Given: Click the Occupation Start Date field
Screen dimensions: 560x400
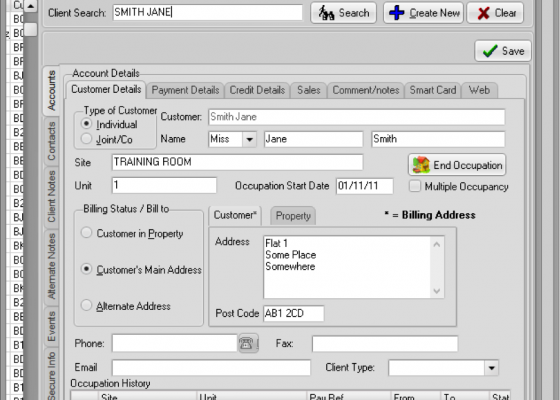Looking at the screenshot, I should point(365,186).
